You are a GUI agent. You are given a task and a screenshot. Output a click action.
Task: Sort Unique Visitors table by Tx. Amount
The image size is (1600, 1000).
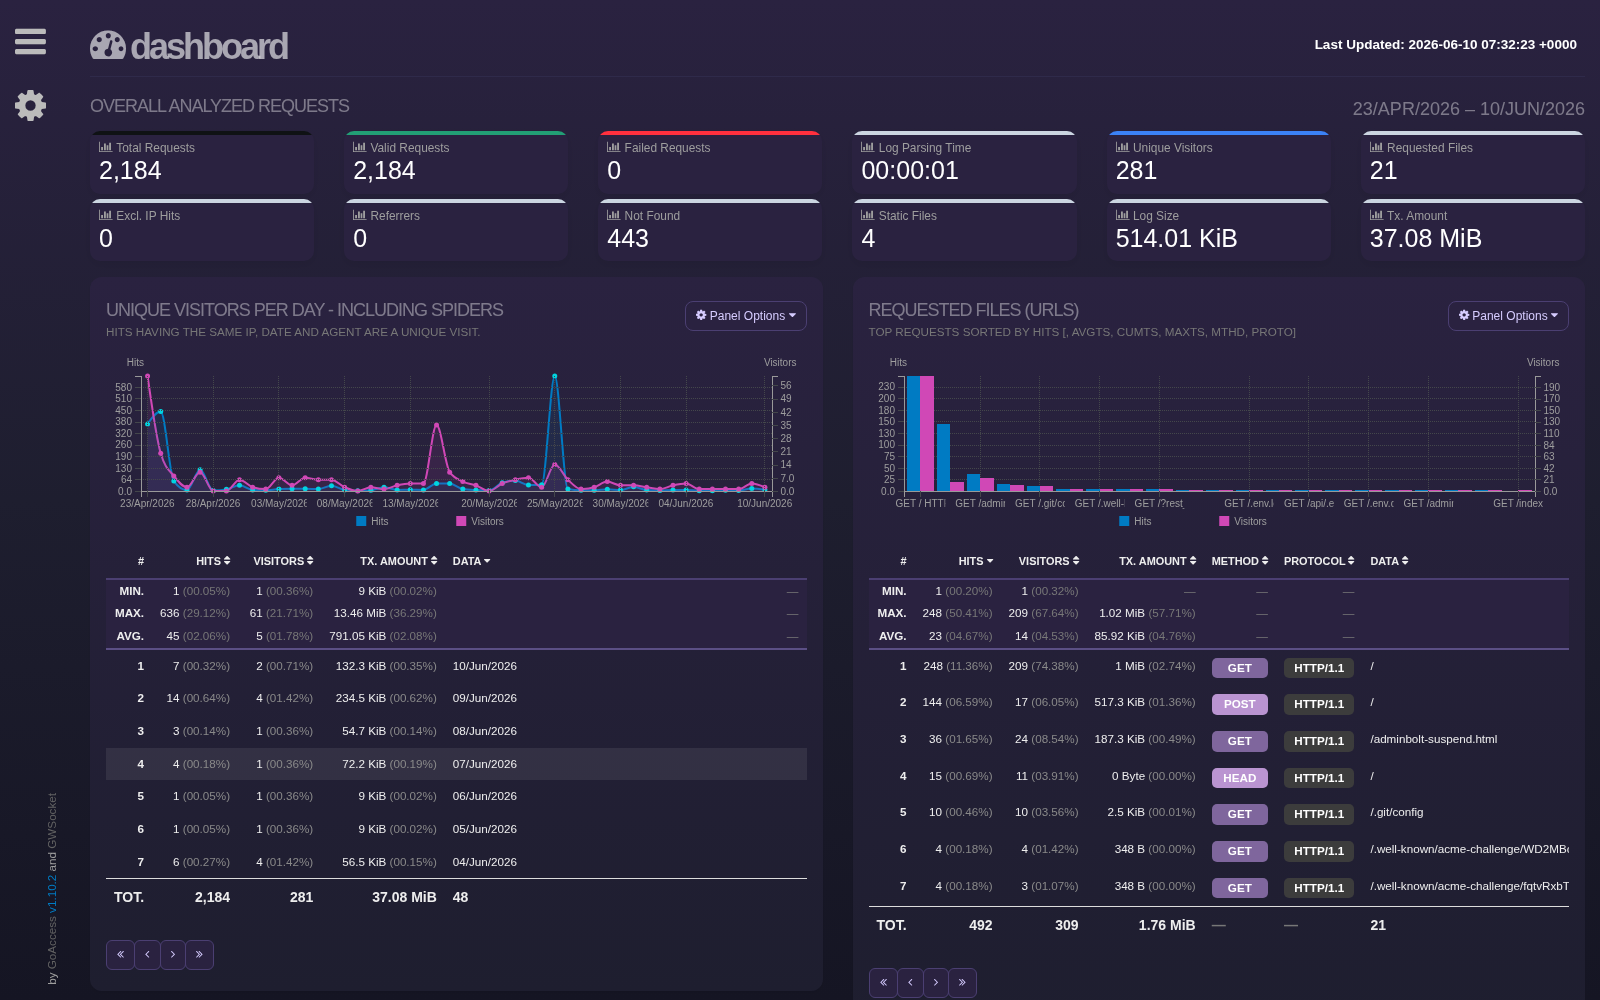coord(399,561)
